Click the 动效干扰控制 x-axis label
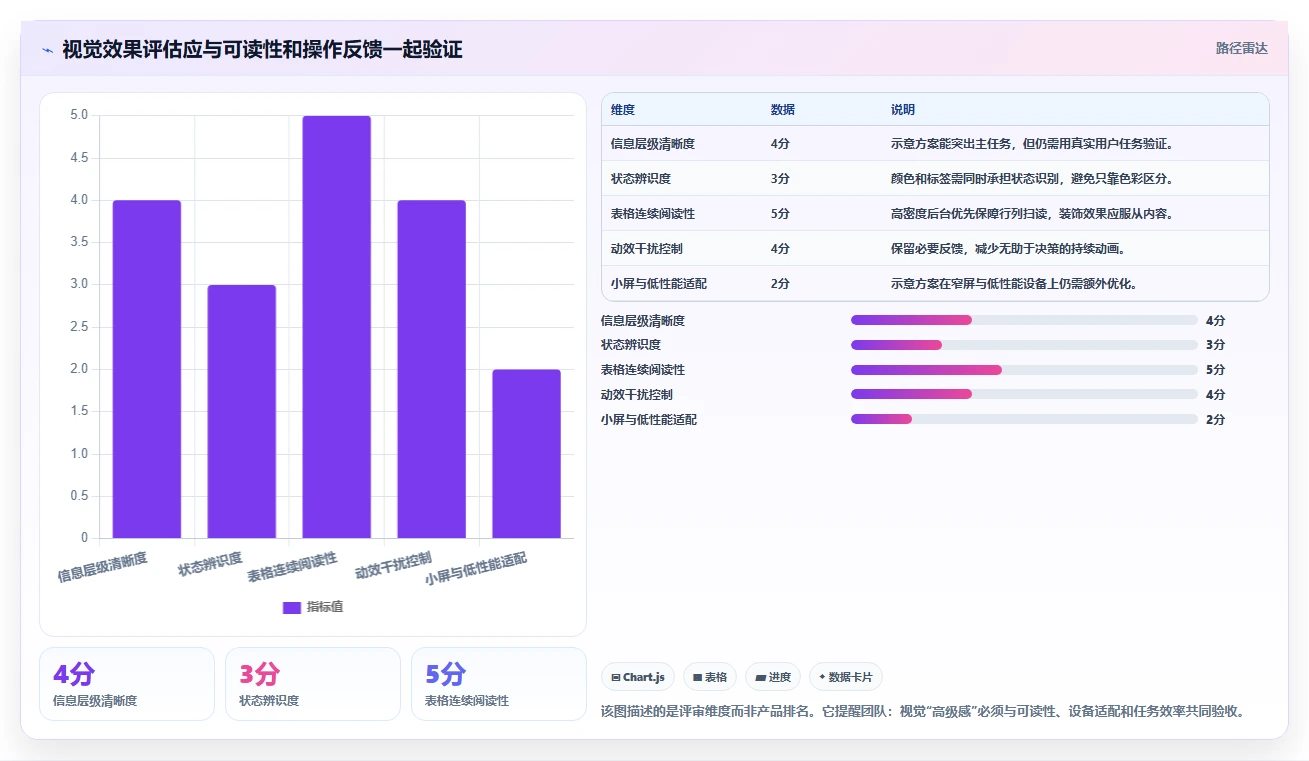Image resolution: width=1309 pixels, height=761 pixels. [x=394, y=566]
